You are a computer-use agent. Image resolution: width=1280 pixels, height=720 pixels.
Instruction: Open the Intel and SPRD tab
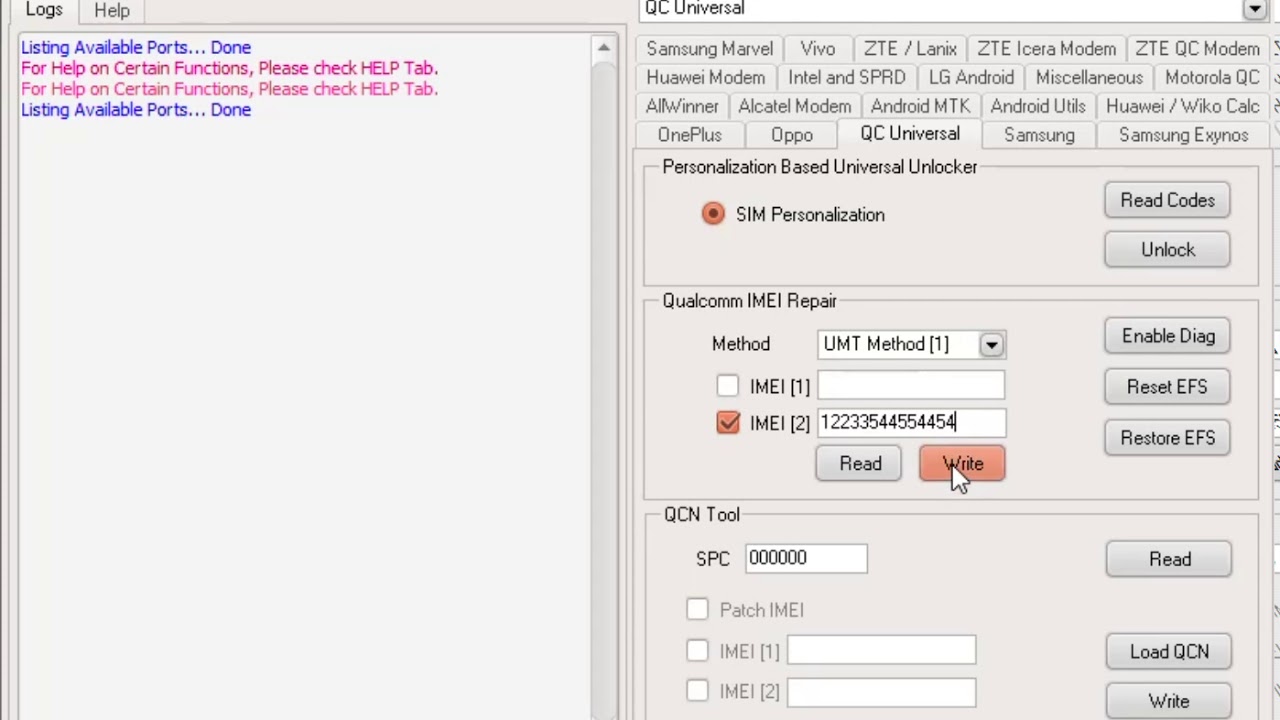tap(846, 78)
